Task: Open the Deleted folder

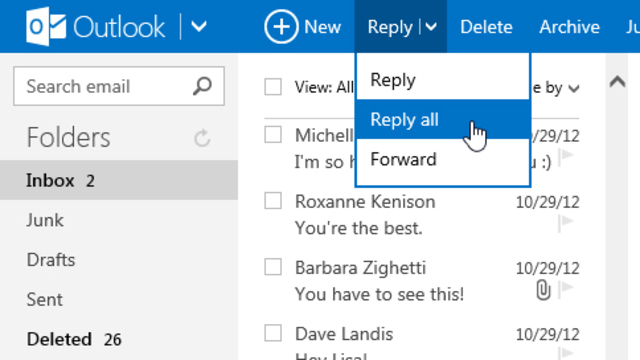Action: coord(119,339)
